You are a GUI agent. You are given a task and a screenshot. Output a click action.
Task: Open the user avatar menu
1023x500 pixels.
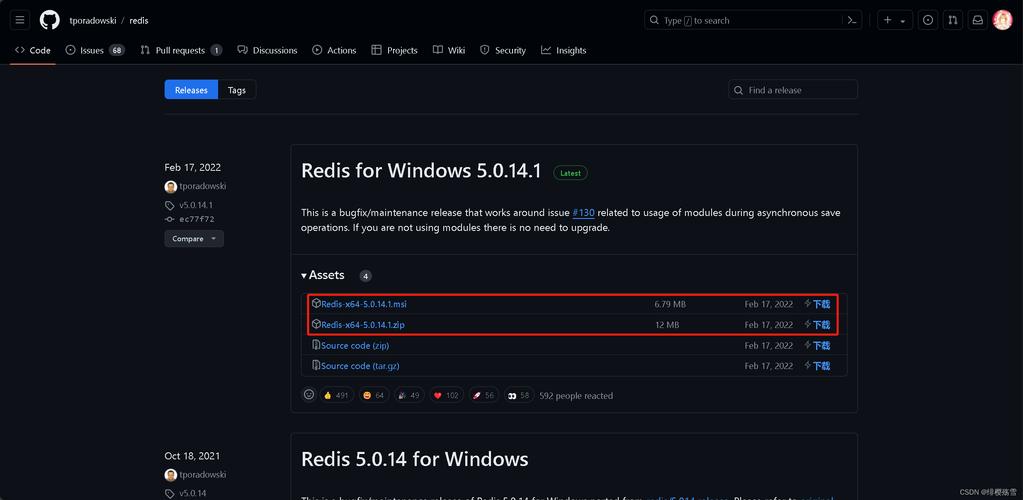click(1002, 20)
